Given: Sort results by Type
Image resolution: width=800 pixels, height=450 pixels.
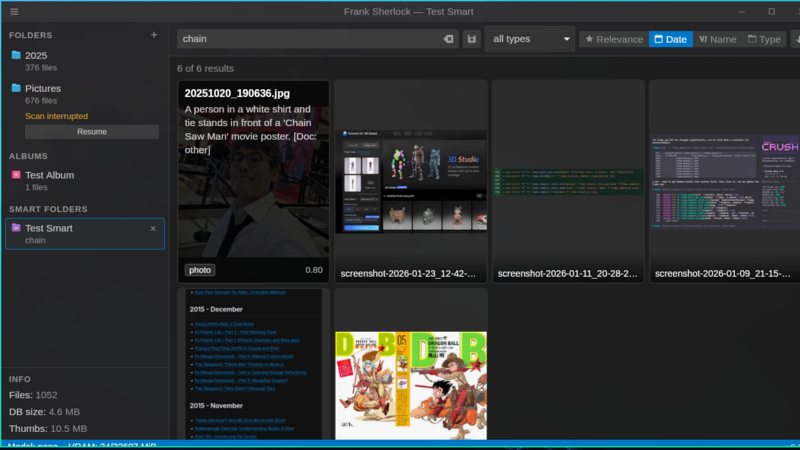Looking at the screenshot, I should click(765, 39).
